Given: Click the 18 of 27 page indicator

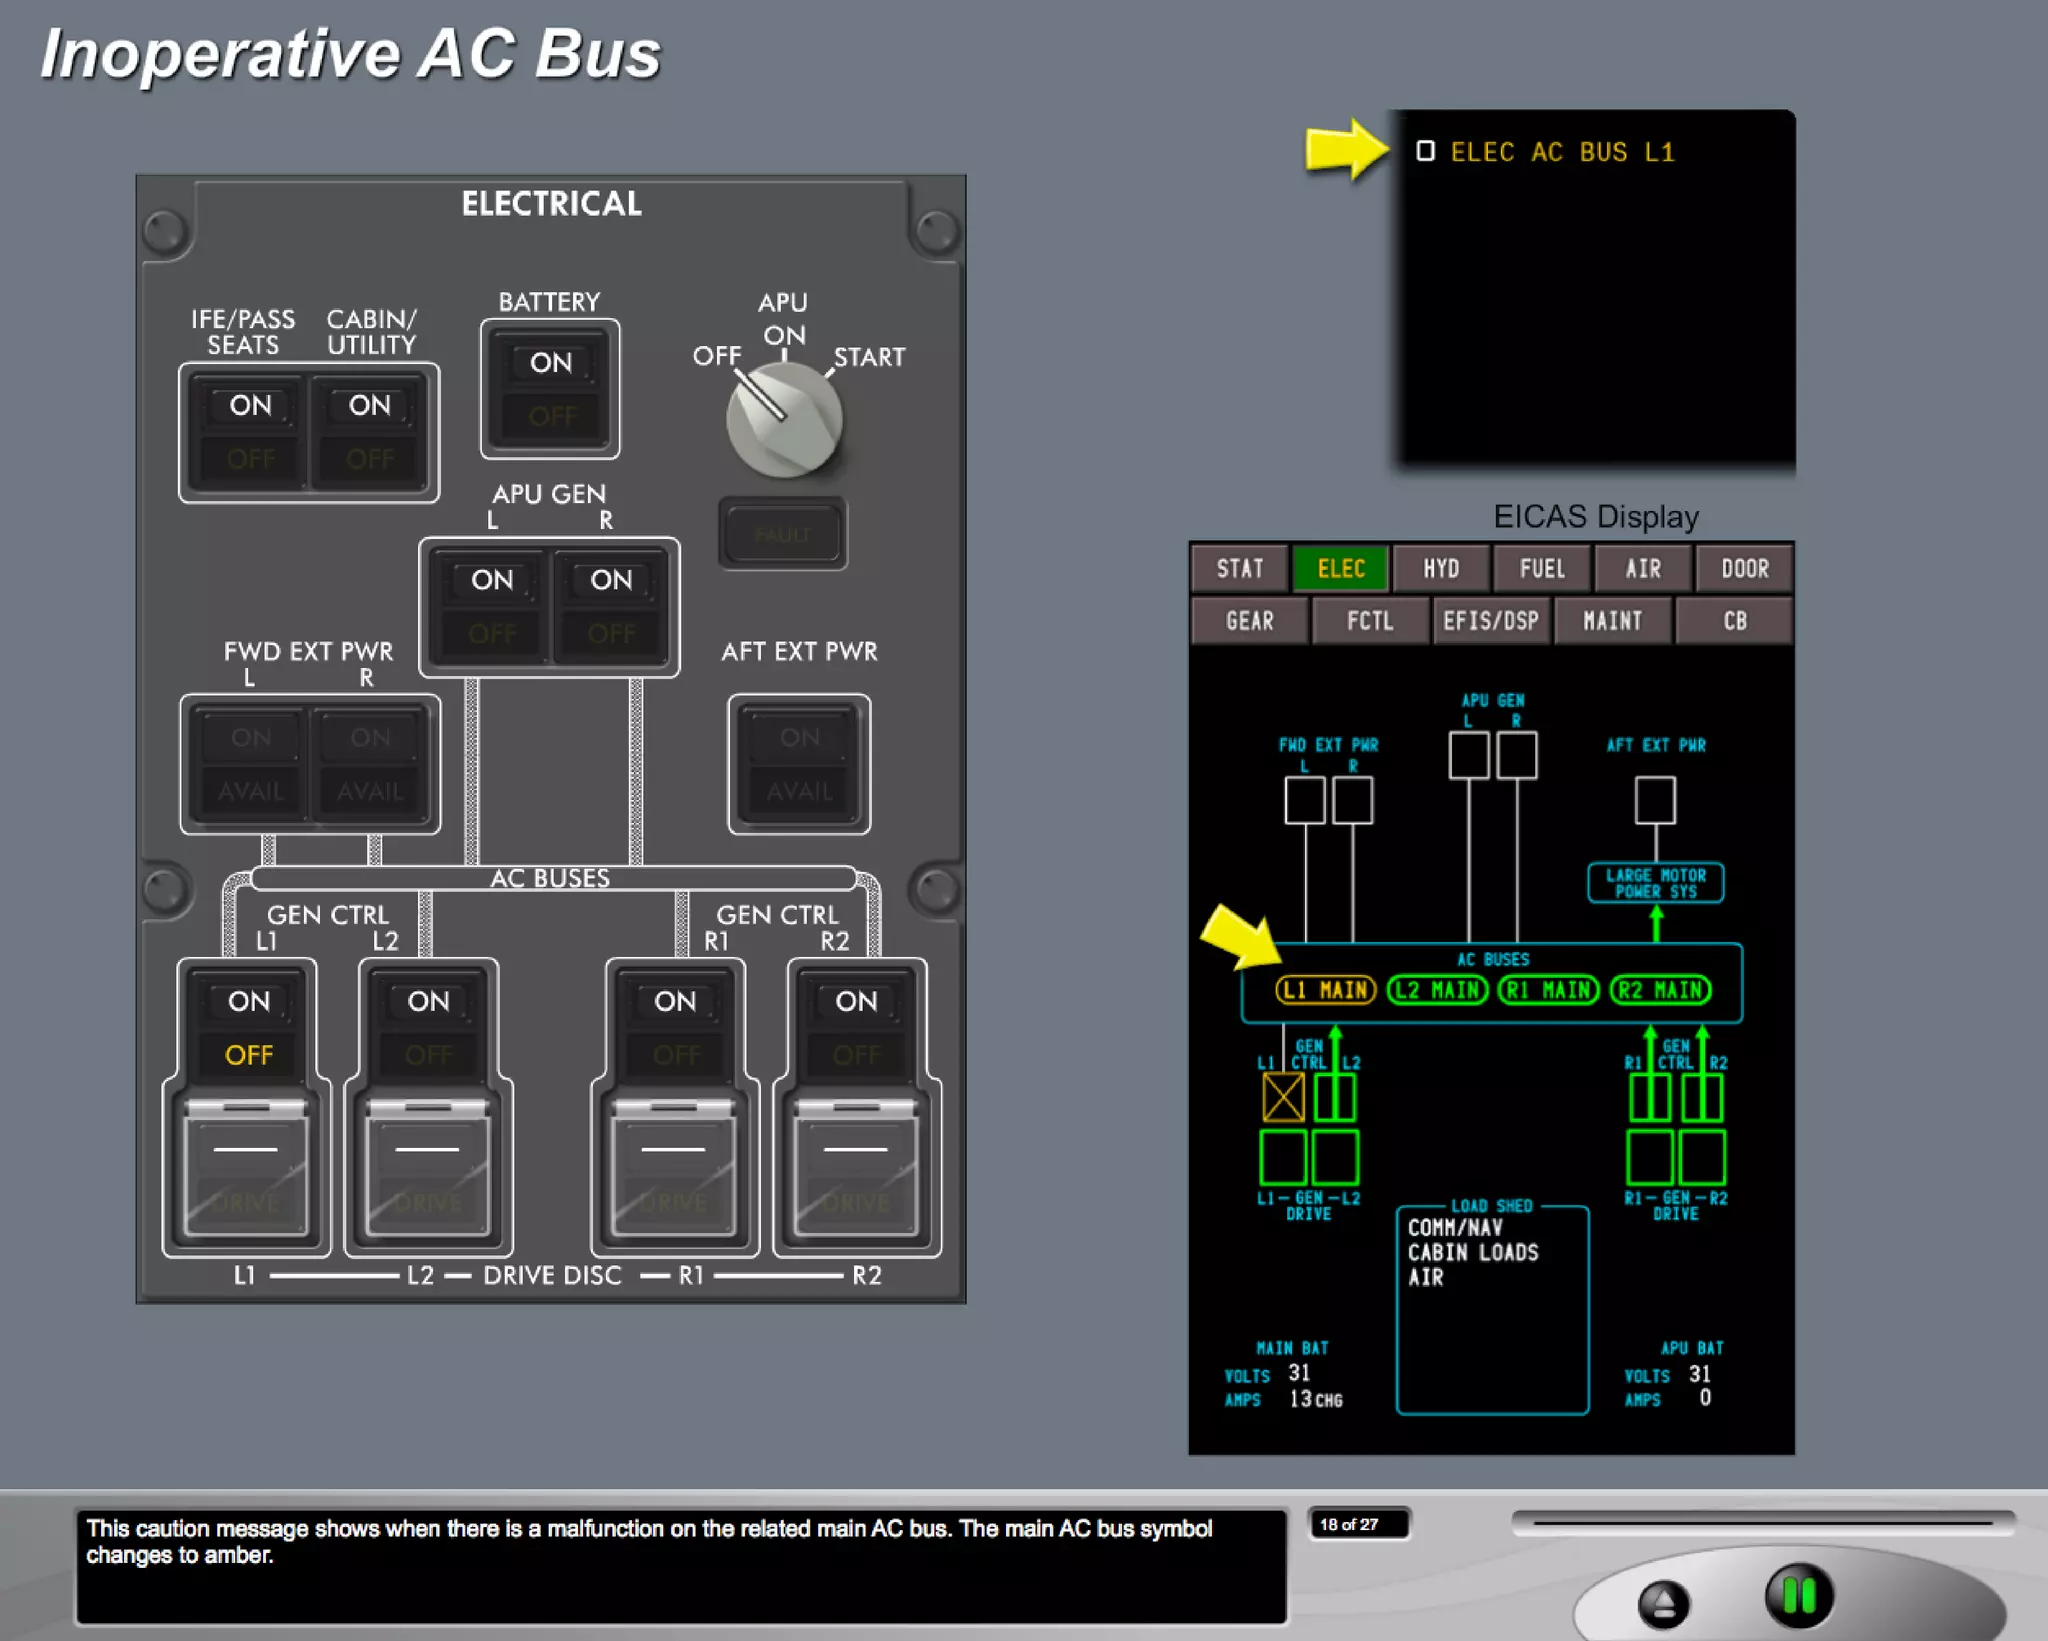Looking at the screenshot, I should tap(1359, 1524).
